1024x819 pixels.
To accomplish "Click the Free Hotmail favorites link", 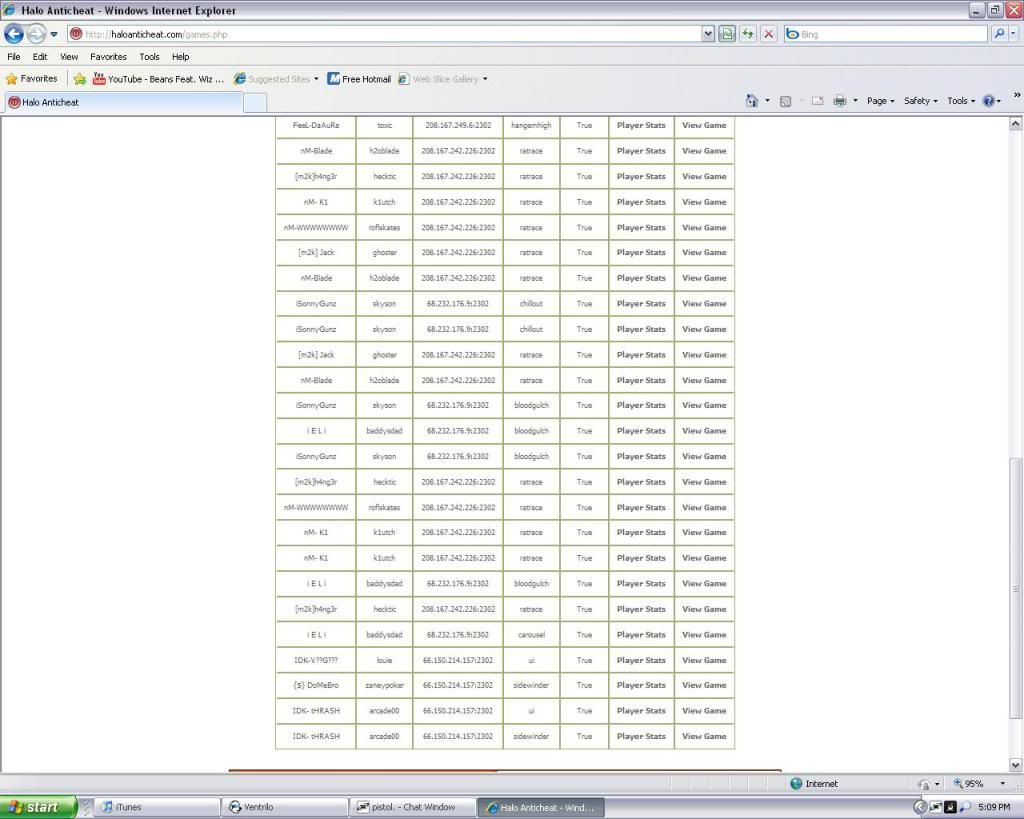I will (359, 79).
